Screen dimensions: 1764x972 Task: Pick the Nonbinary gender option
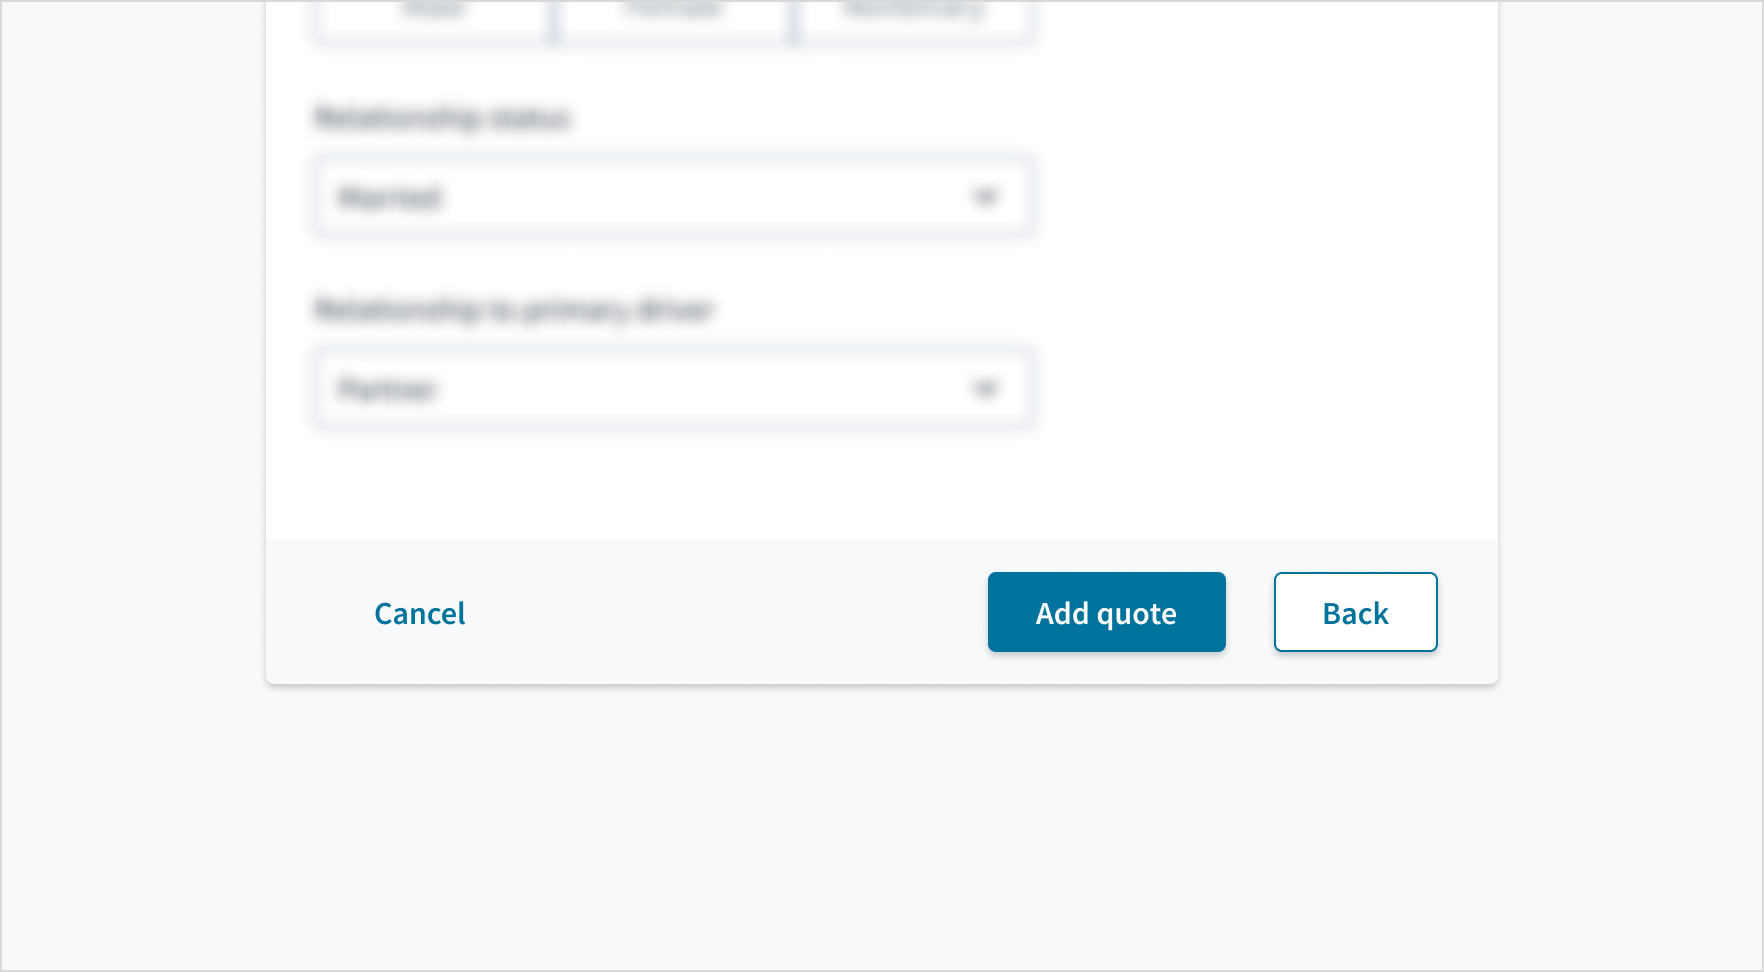[913, 17]
